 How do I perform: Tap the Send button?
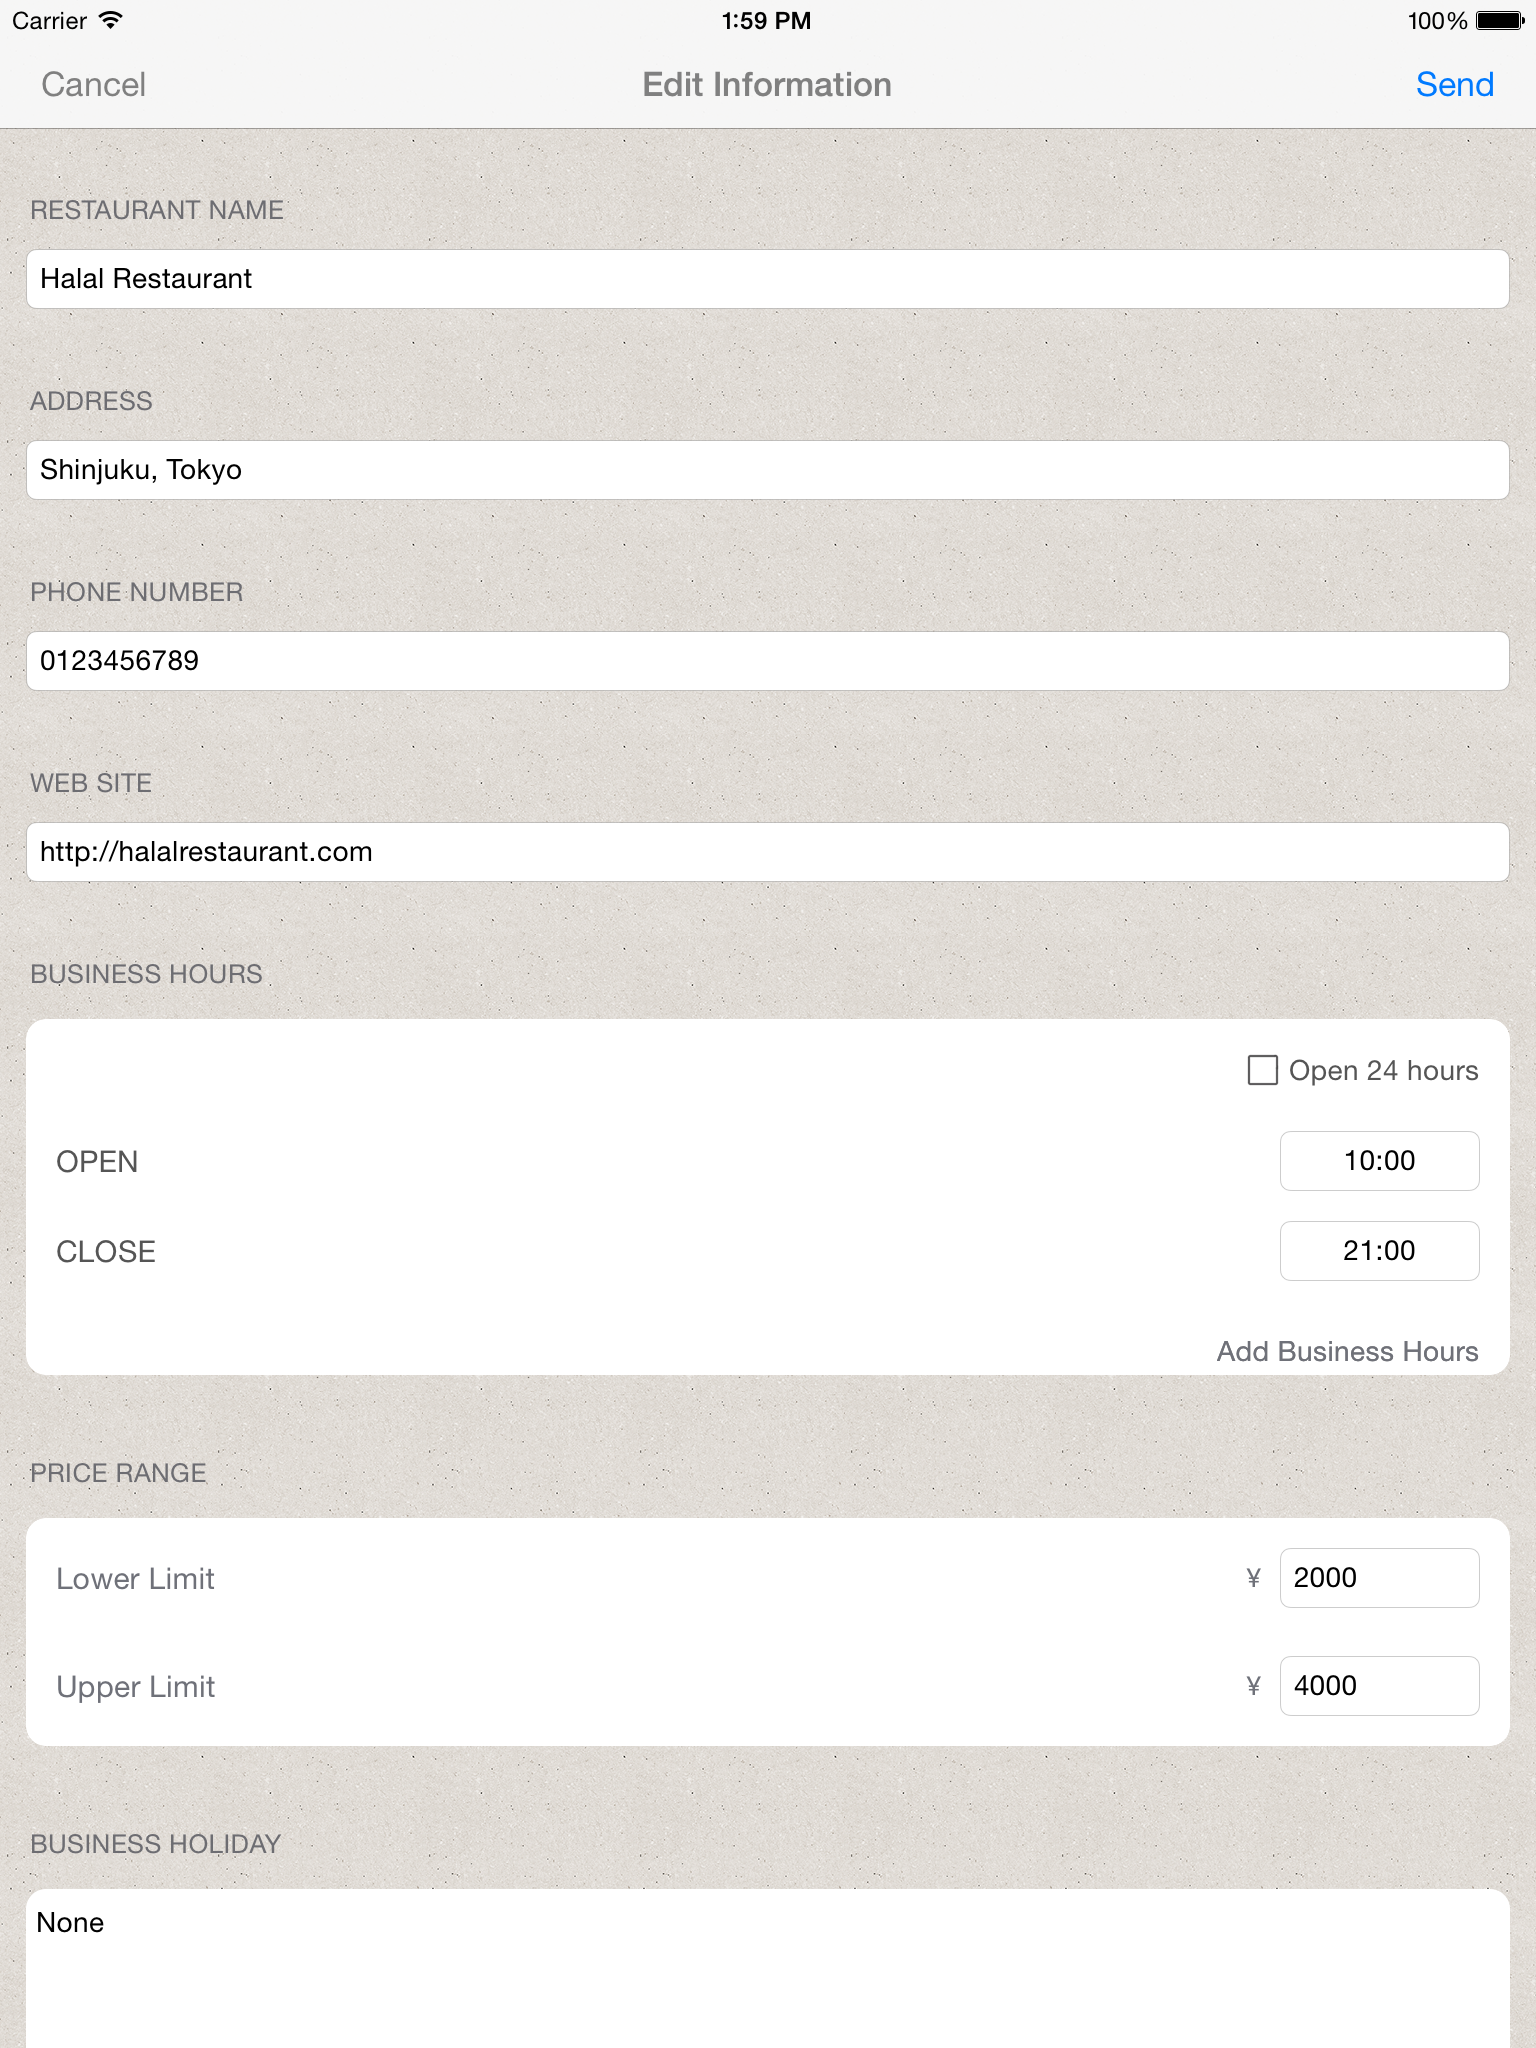(x=1454, y=85)
